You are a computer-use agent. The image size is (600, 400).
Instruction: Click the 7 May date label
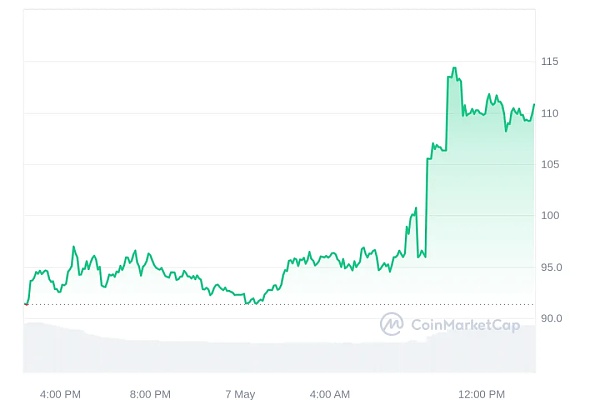tap(240, 394)
